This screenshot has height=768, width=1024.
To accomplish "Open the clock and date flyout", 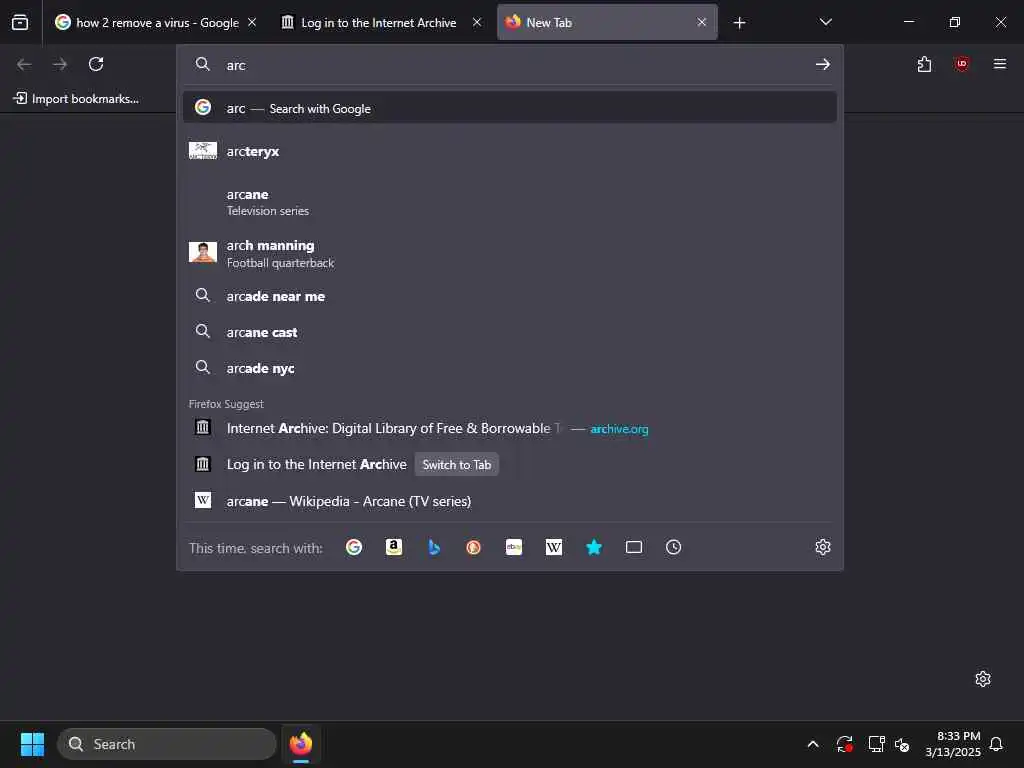I will 953,744.
